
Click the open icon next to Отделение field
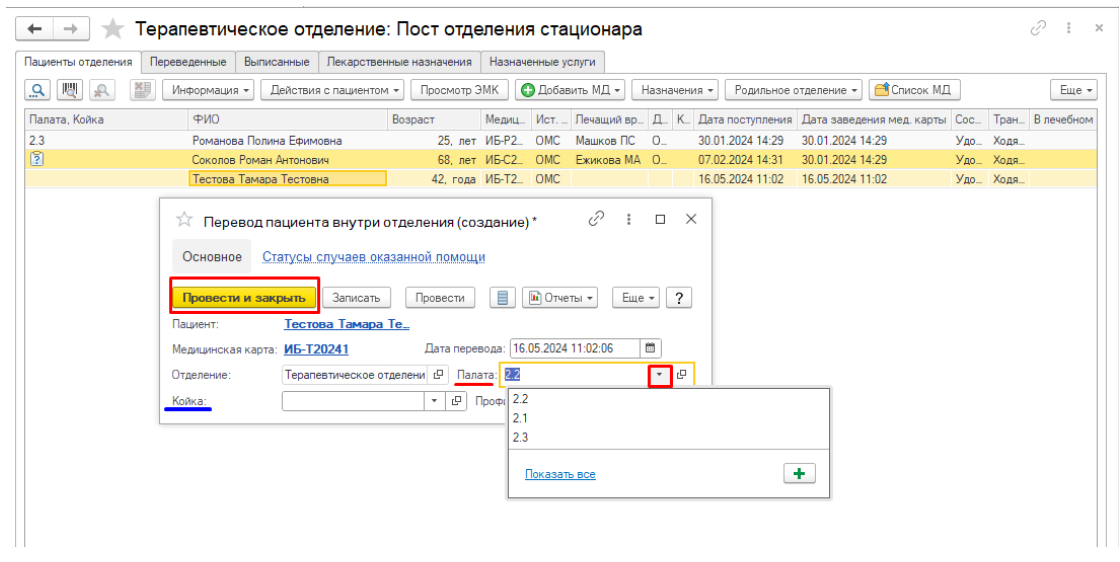point(439,375)
